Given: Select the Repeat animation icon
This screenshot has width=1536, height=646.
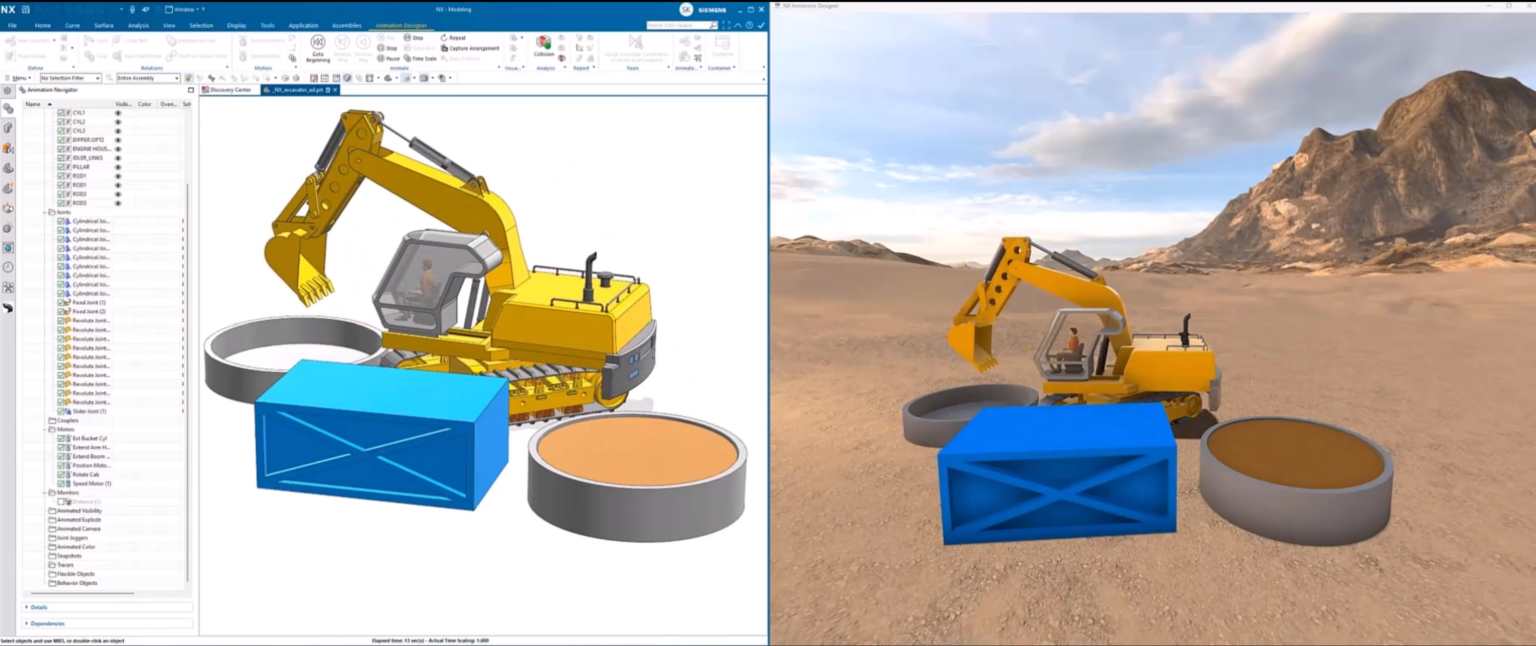Looking at the screenshot, I should (444, 38).
